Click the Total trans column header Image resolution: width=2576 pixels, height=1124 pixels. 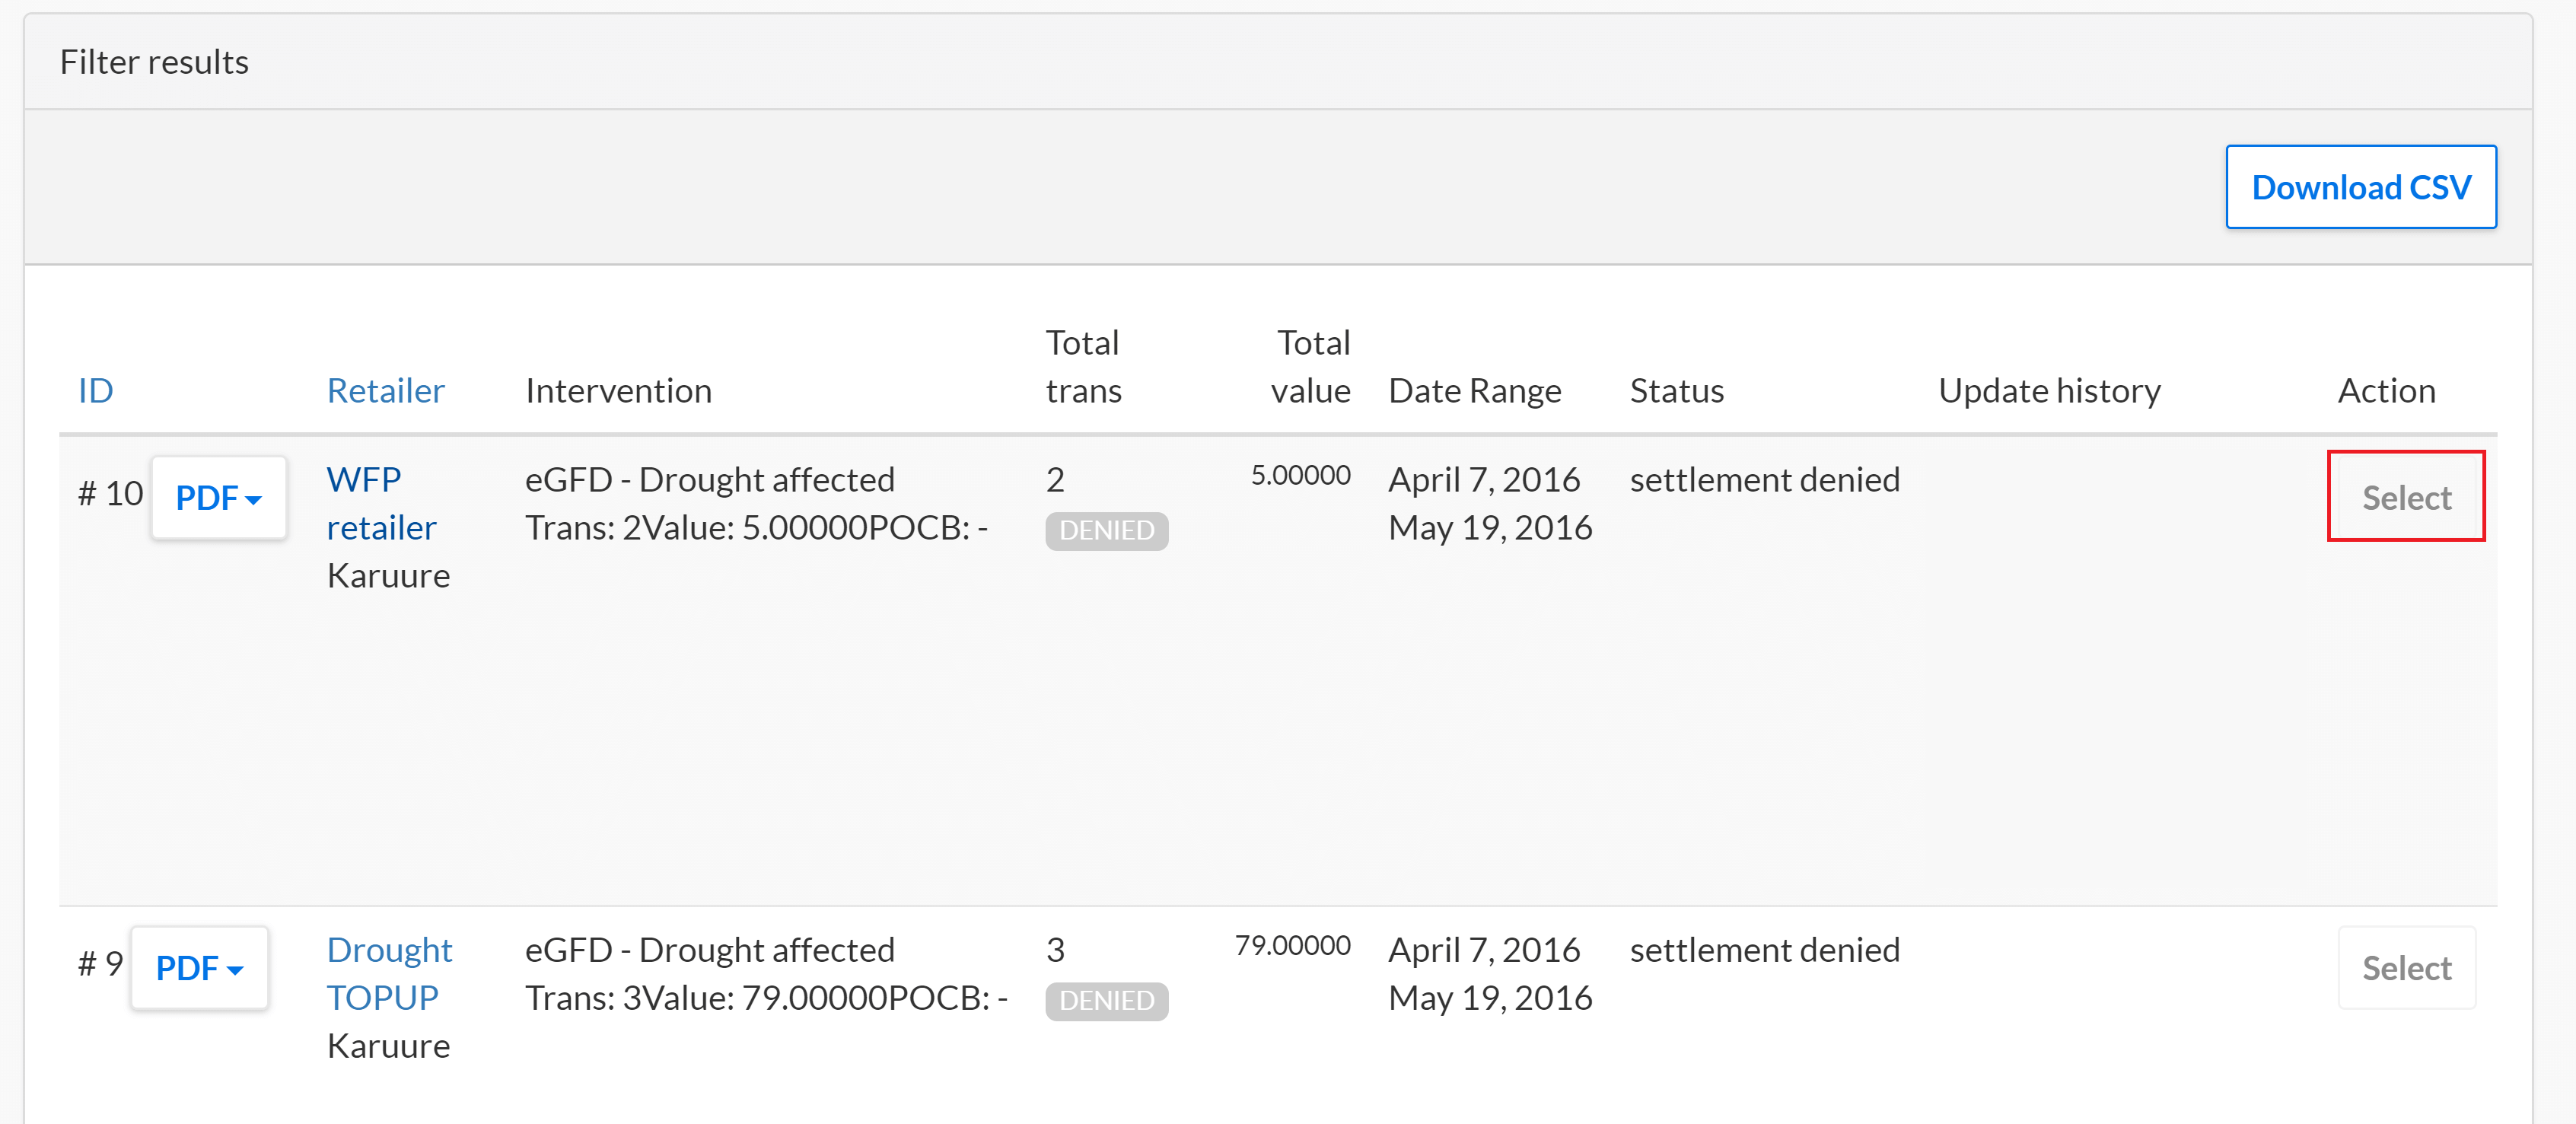click(1083, 366)
